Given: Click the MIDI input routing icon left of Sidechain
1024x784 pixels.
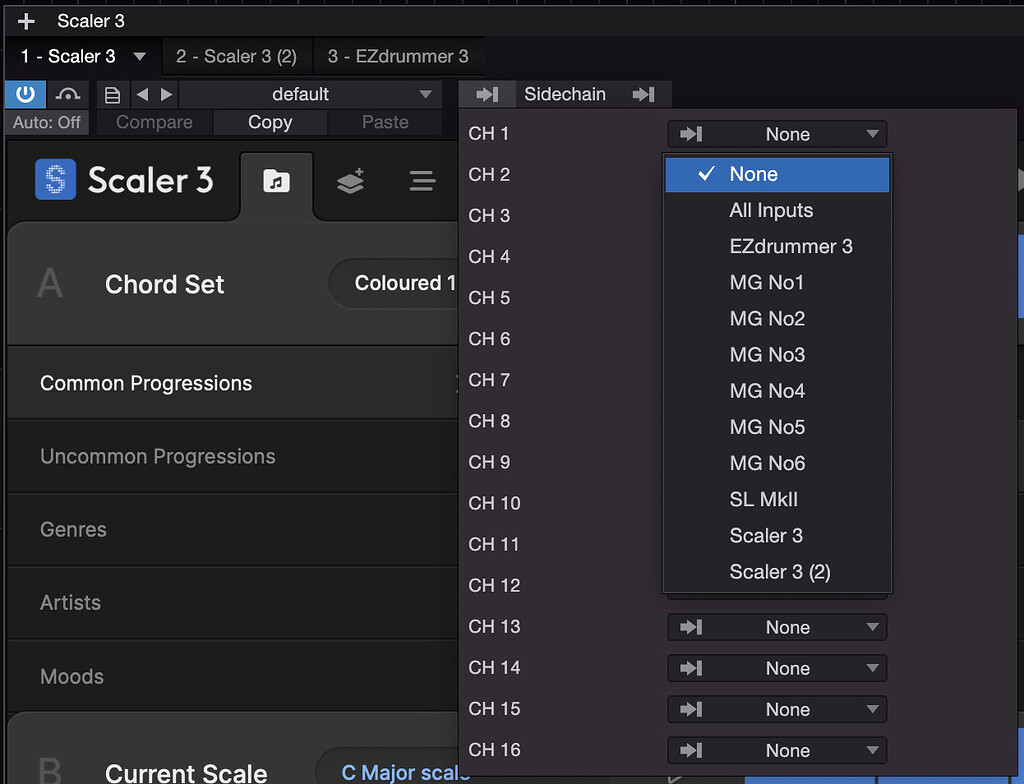Looking at the screenshot, I should (x=487, y=94).
